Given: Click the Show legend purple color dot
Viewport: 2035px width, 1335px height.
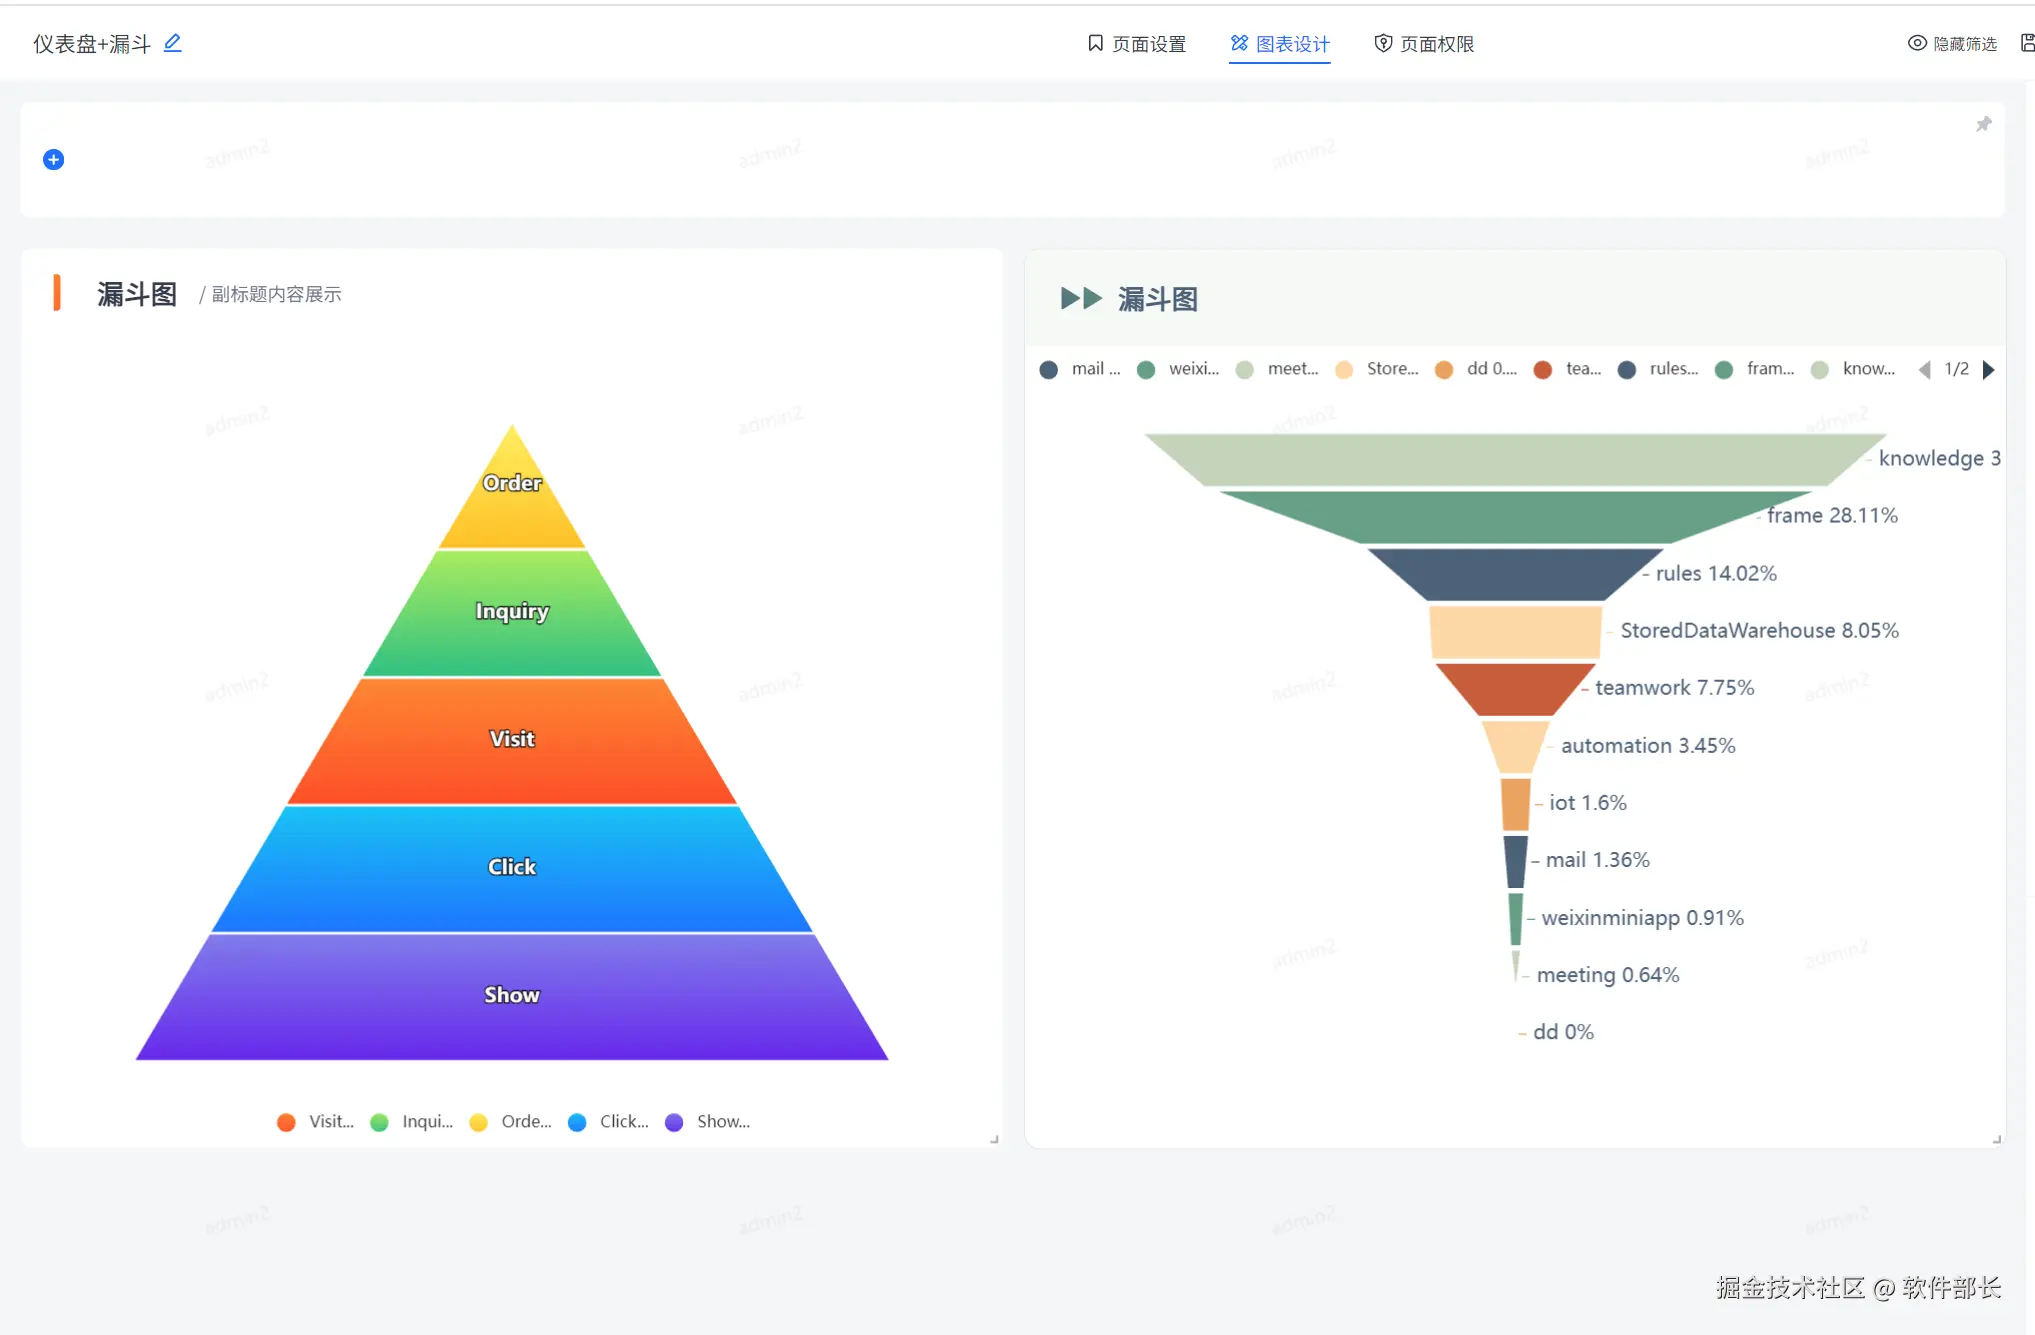Looking at the screenshot, I should click(x=674, y=1122).
